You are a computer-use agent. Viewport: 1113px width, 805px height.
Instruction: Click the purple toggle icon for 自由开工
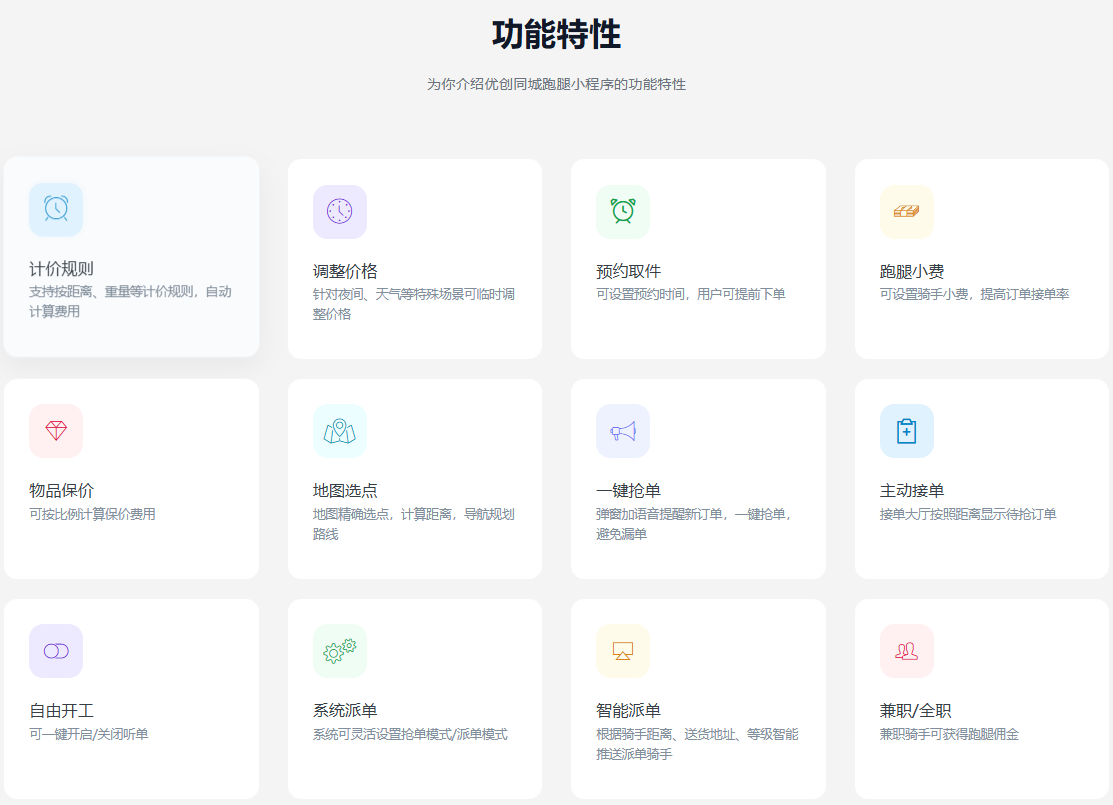click(56, 651)
